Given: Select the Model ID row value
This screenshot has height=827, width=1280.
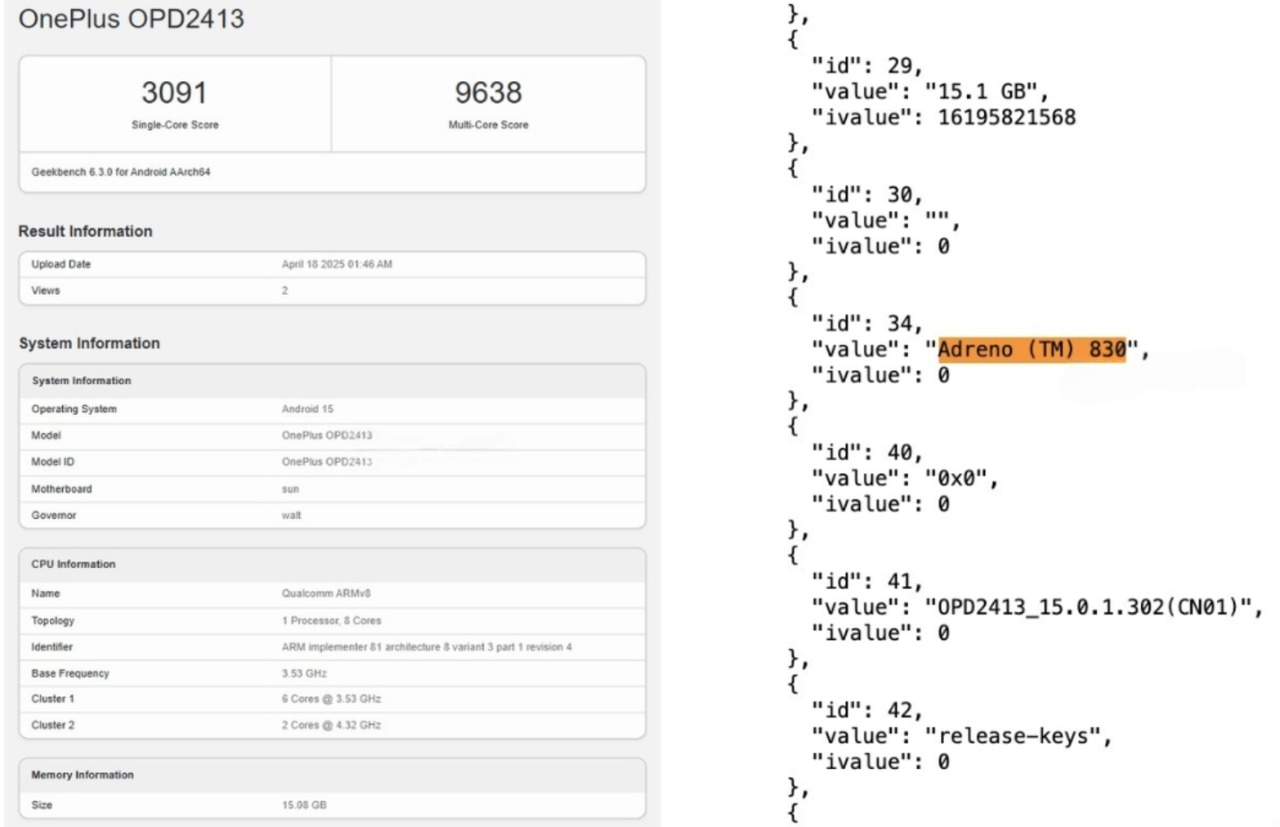Looking at the screenshot, I should tap(327, 462).
